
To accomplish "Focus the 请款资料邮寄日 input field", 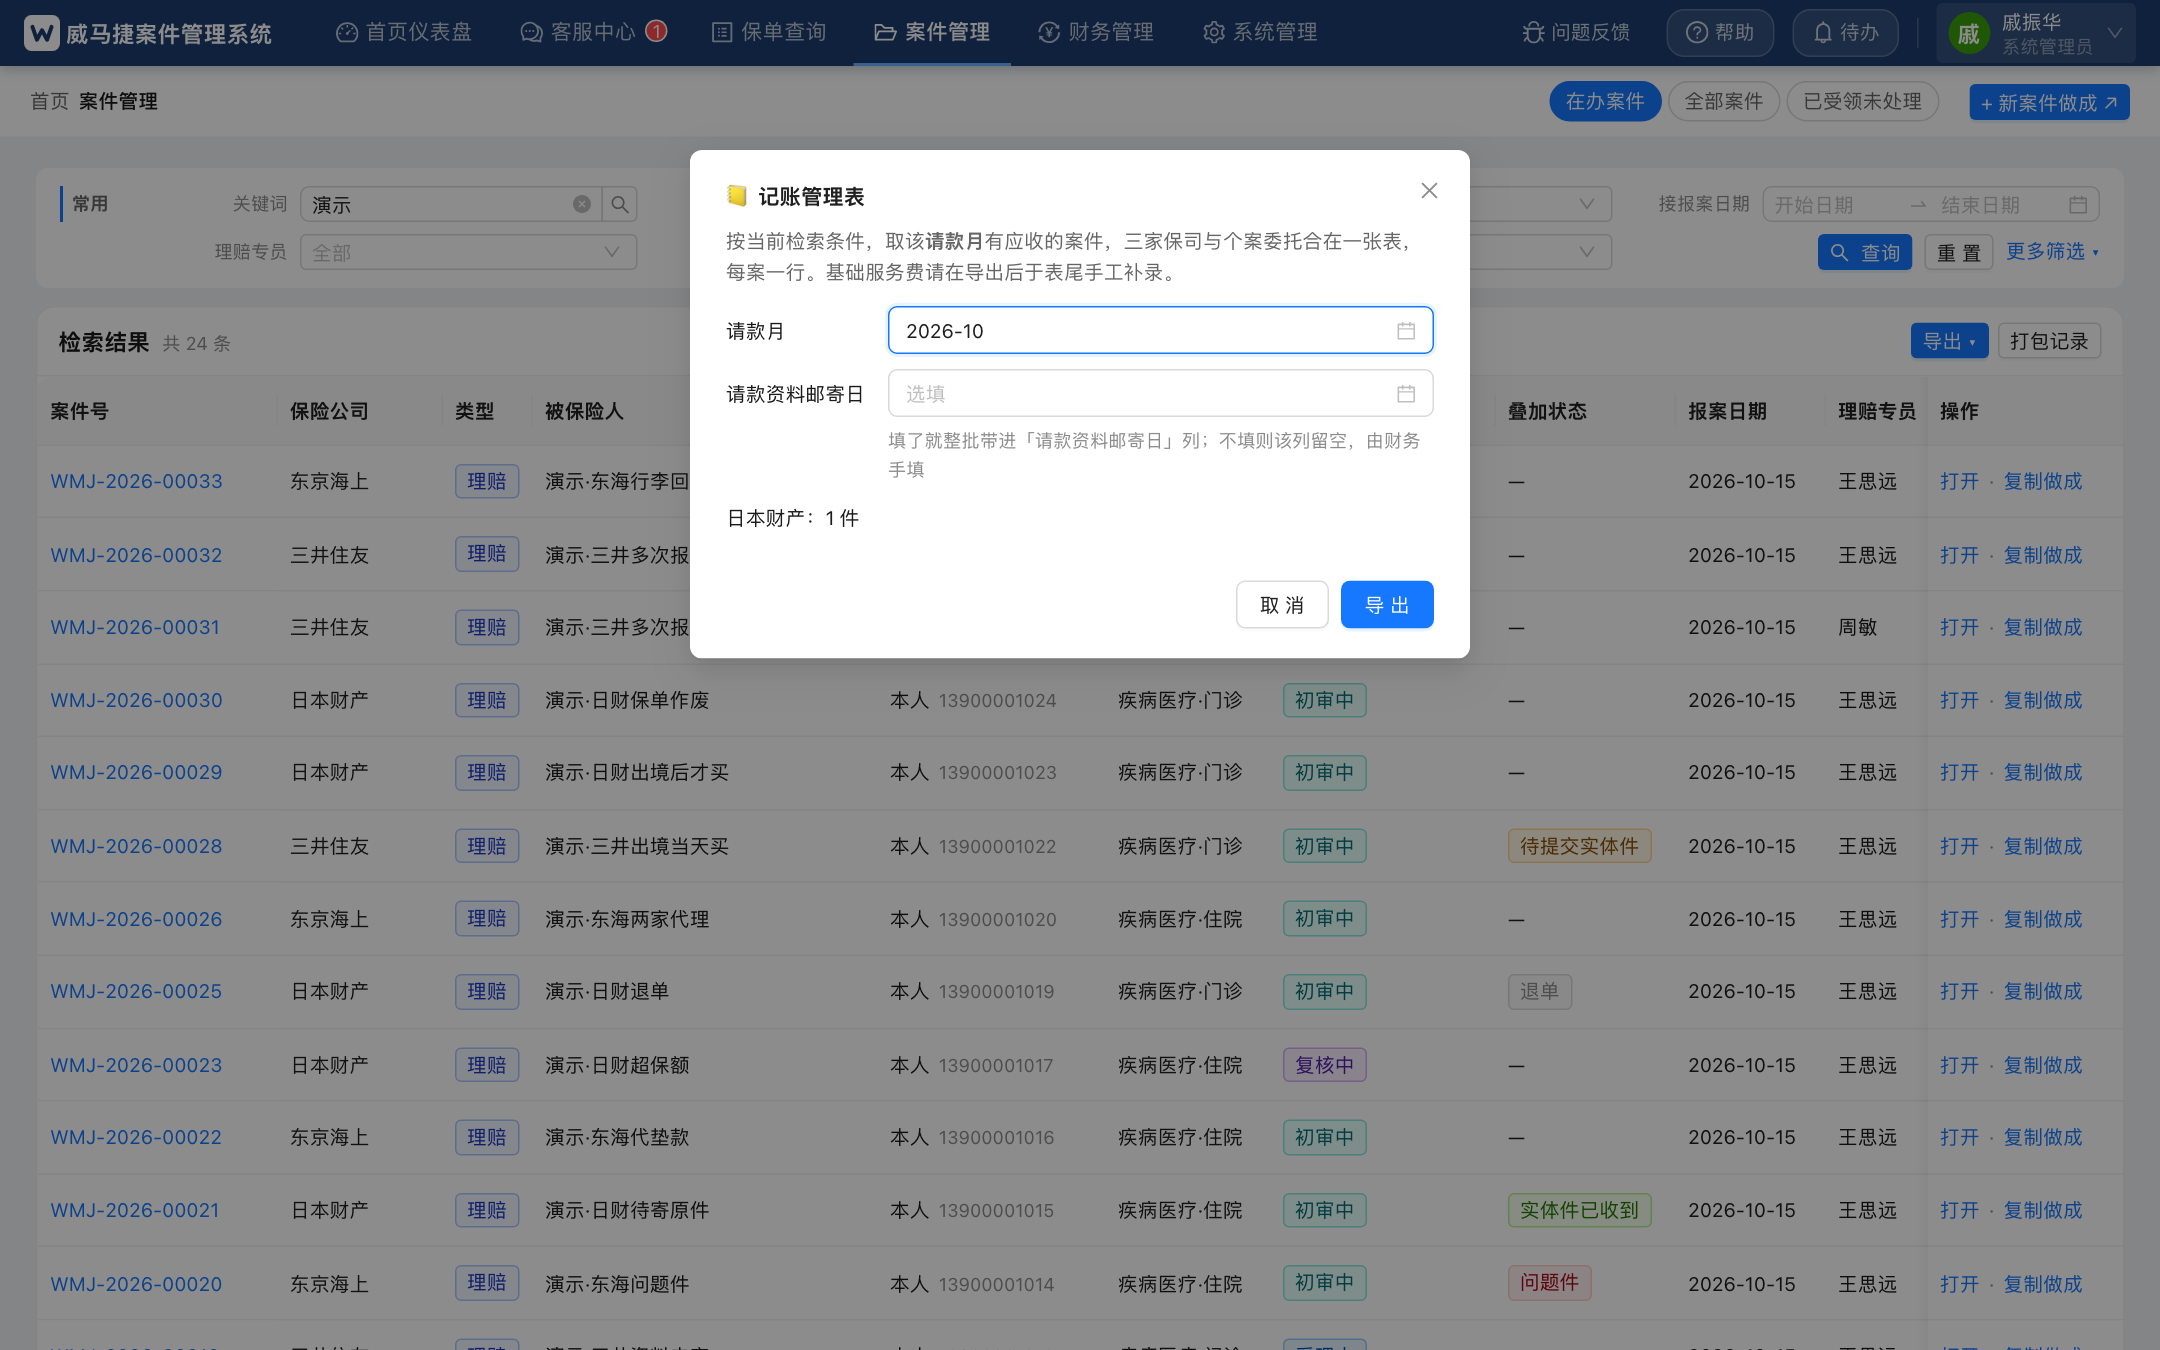I will [1160, 394].
